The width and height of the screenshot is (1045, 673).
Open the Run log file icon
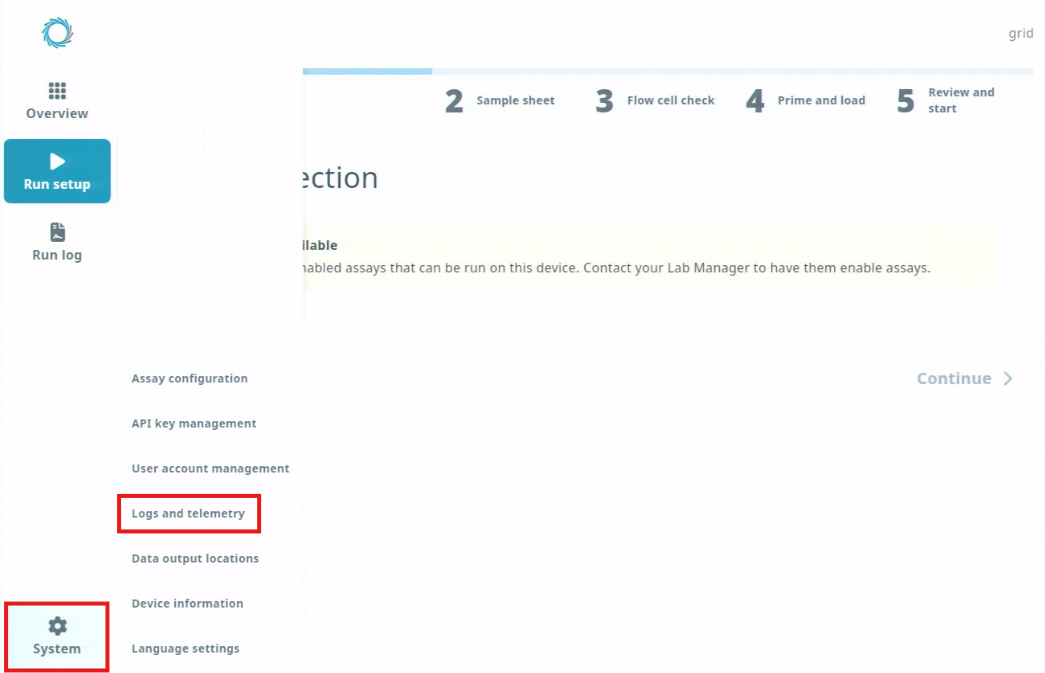pos(57,232)
